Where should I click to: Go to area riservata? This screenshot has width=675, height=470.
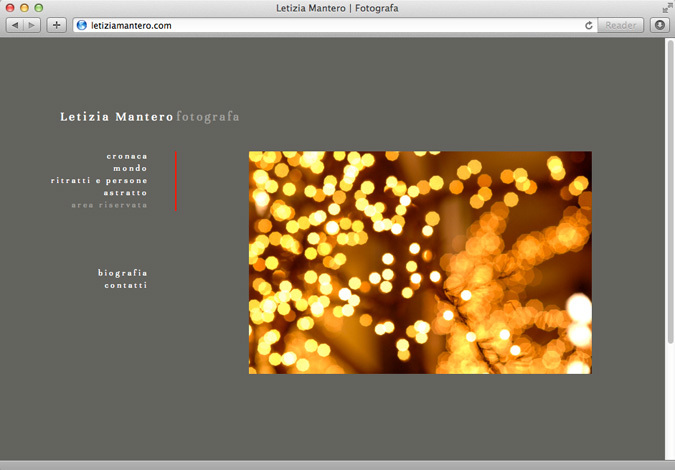tap(109, 204)
